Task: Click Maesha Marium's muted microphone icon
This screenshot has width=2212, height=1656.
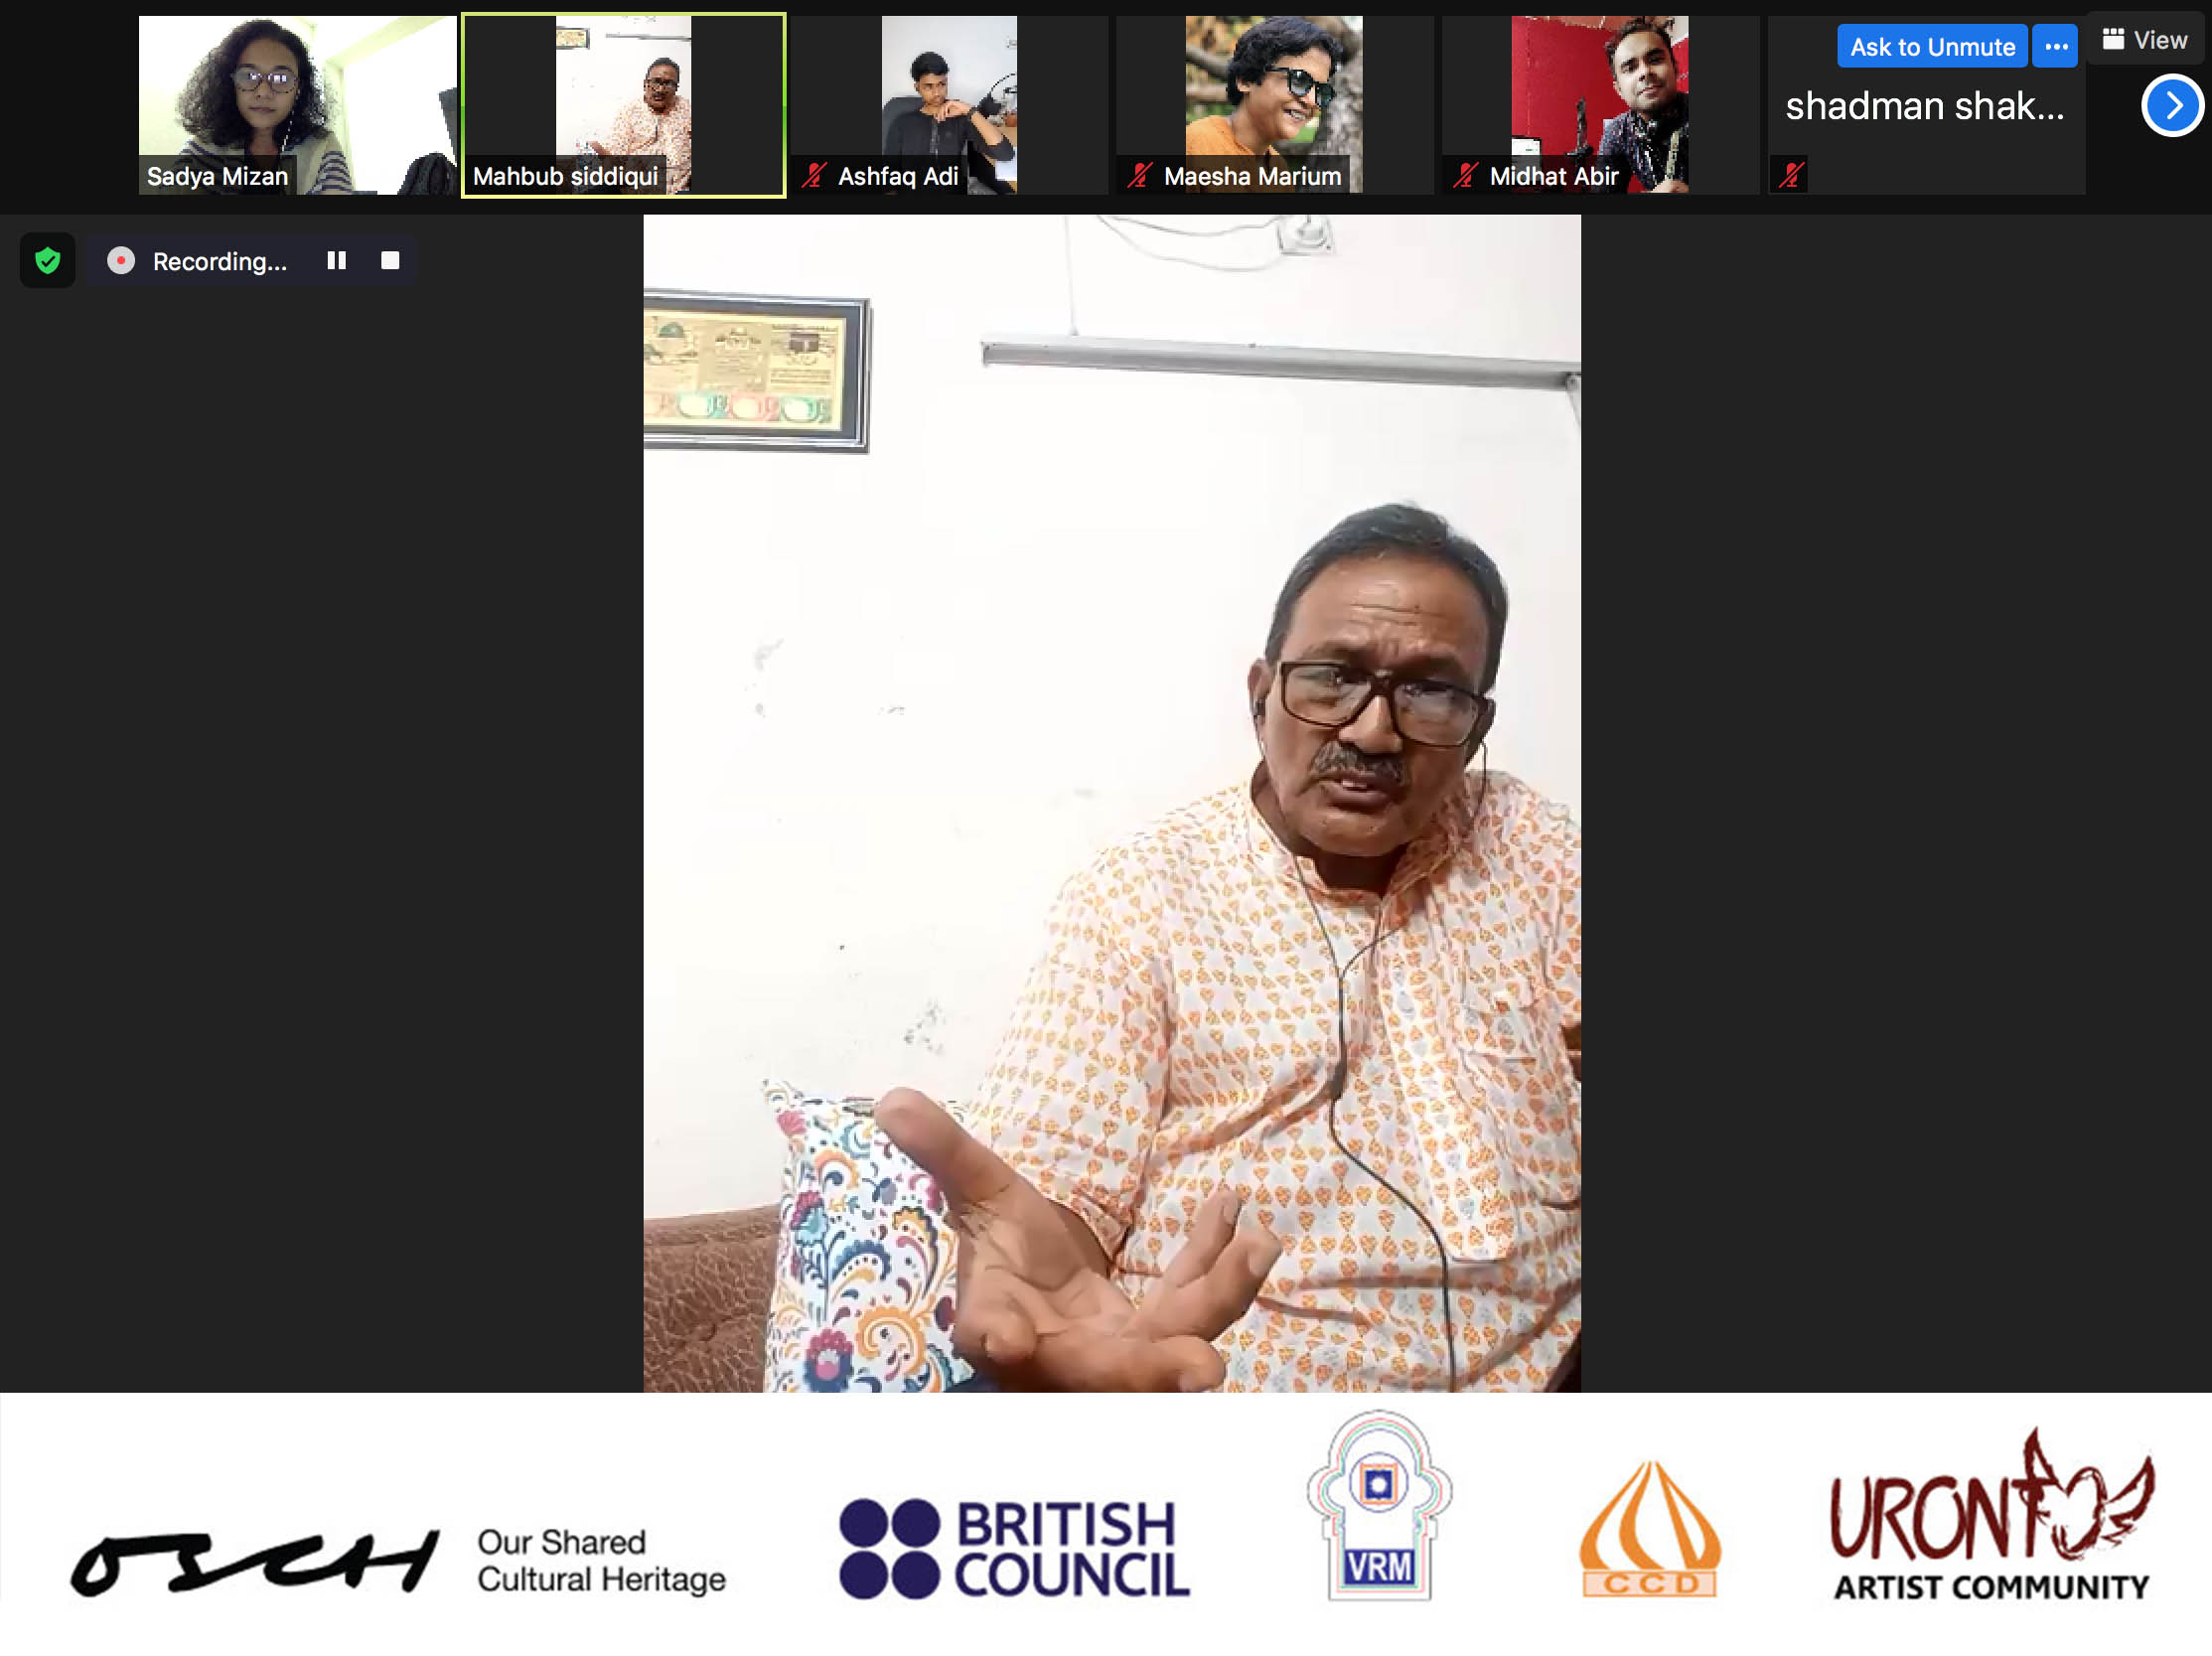Action: tap(1139, 176)
